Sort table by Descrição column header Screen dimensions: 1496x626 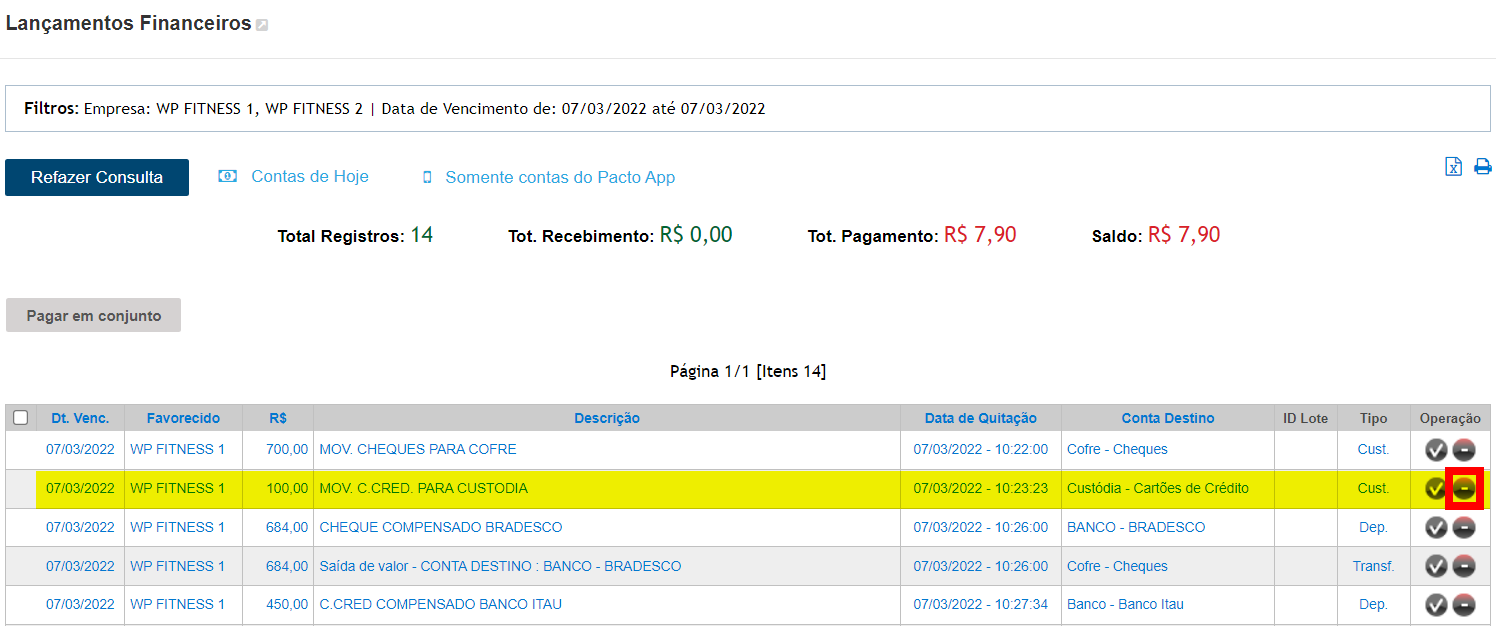[606, 418]
